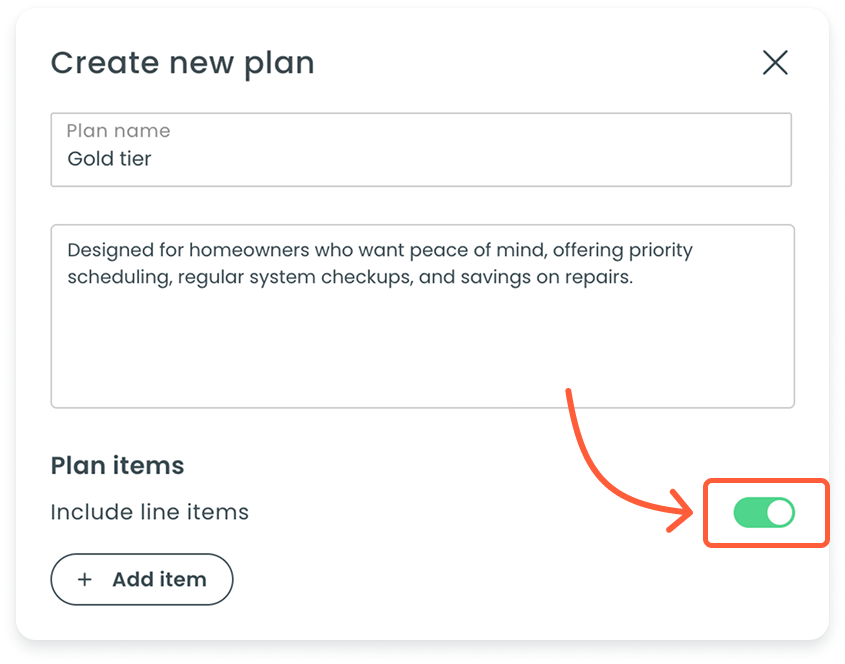Click the 'Create new plan' title
Image resolution: width=845 pixels, height=664 pixels.
click(x=184, y=62)
